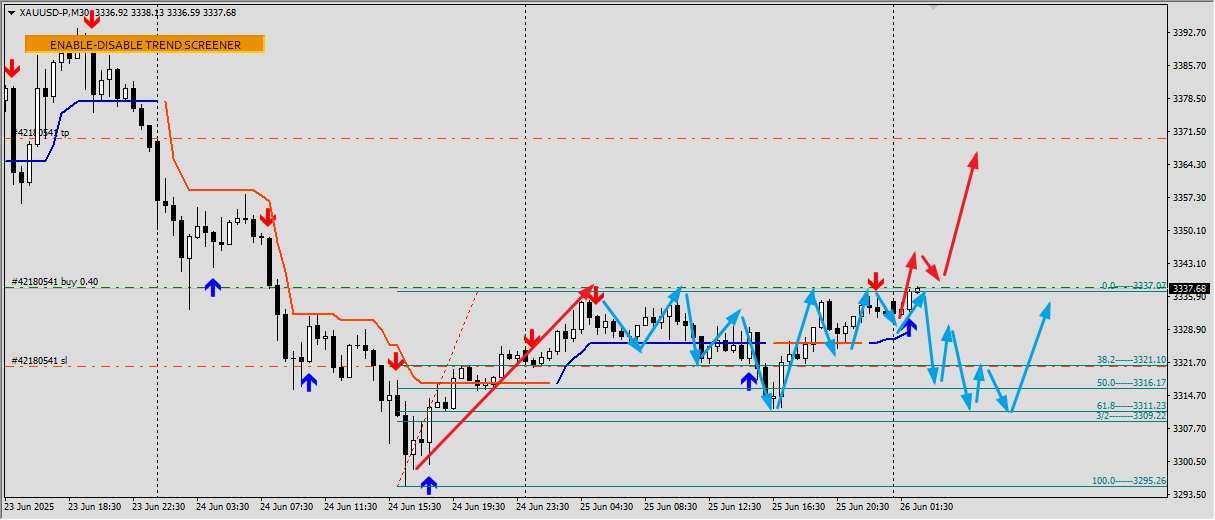
Task: Click the 24 Jun 15:30 time axis label
Action: click(414, 507)
